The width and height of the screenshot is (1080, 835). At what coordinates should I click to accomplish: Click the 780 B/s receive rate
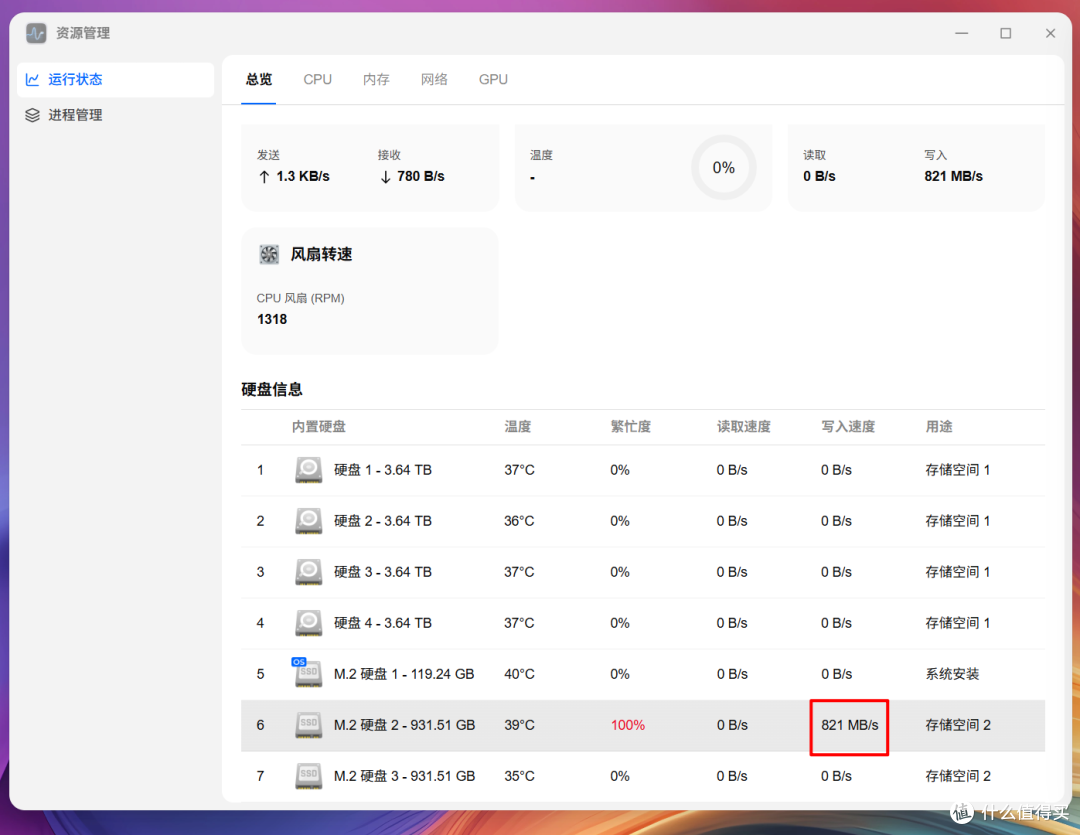point(421,177)
